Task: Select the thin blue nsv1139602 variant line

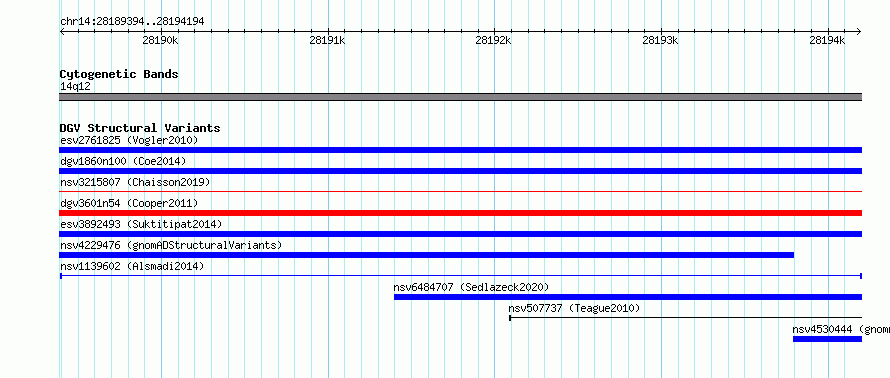Action: click(x=460, y=276)
